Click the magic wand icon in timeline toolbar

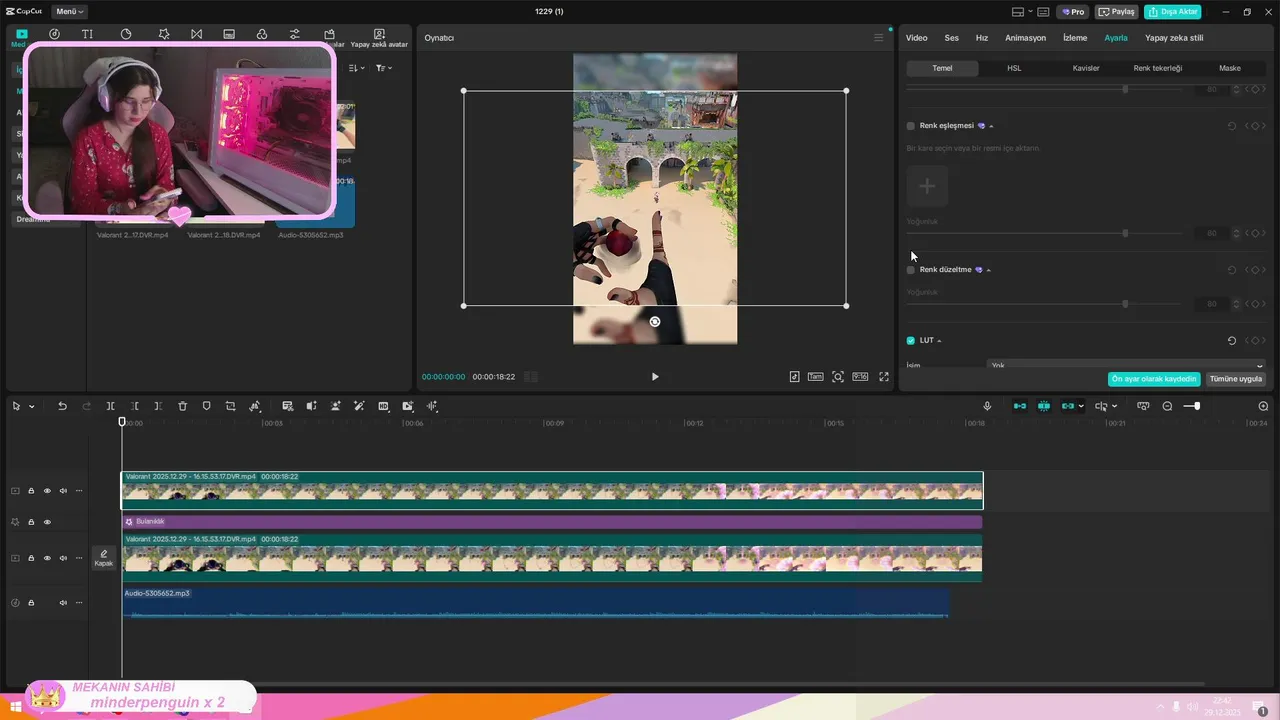pos(359,406)
